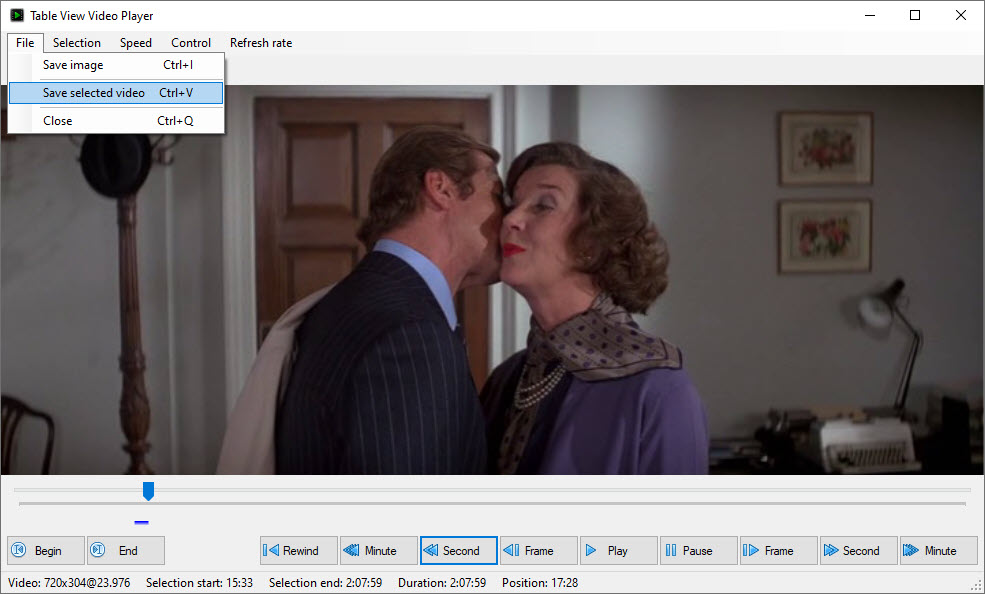Click the Play button
Screen dimensions: 985x594
(x=619, y=551)
